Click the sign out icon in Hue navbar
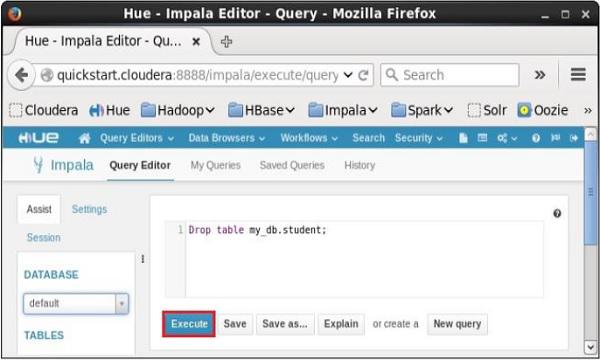This screenshot has height=360, width=600. [573, 138]
